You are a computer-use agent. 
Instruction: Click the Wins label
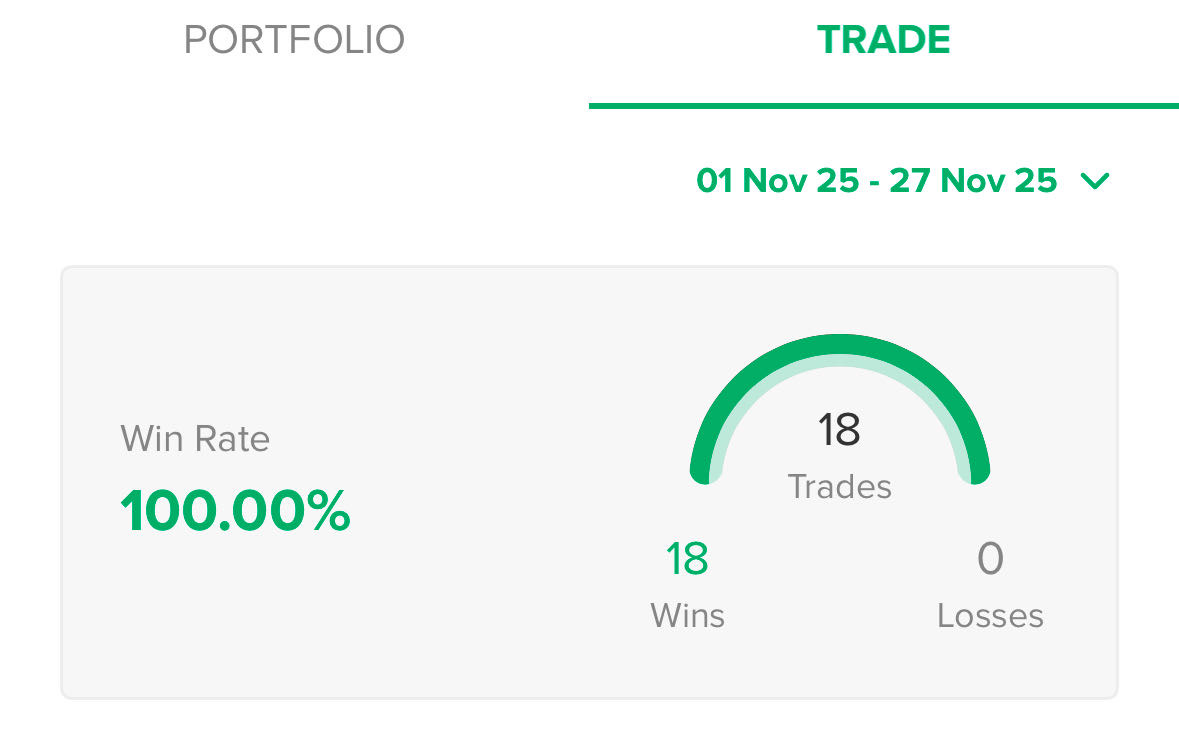(x=687, y=615)
